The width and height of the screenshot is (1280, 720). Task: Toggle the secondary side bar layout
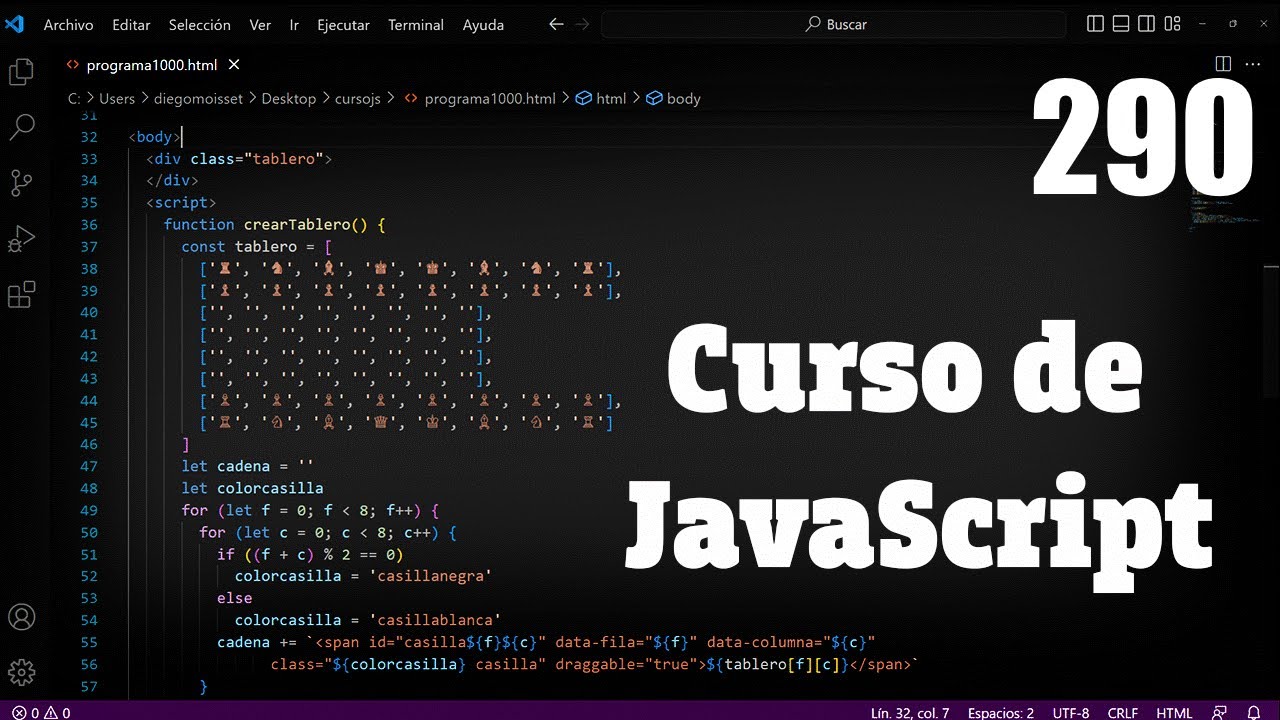click(x=1147, y=24)
